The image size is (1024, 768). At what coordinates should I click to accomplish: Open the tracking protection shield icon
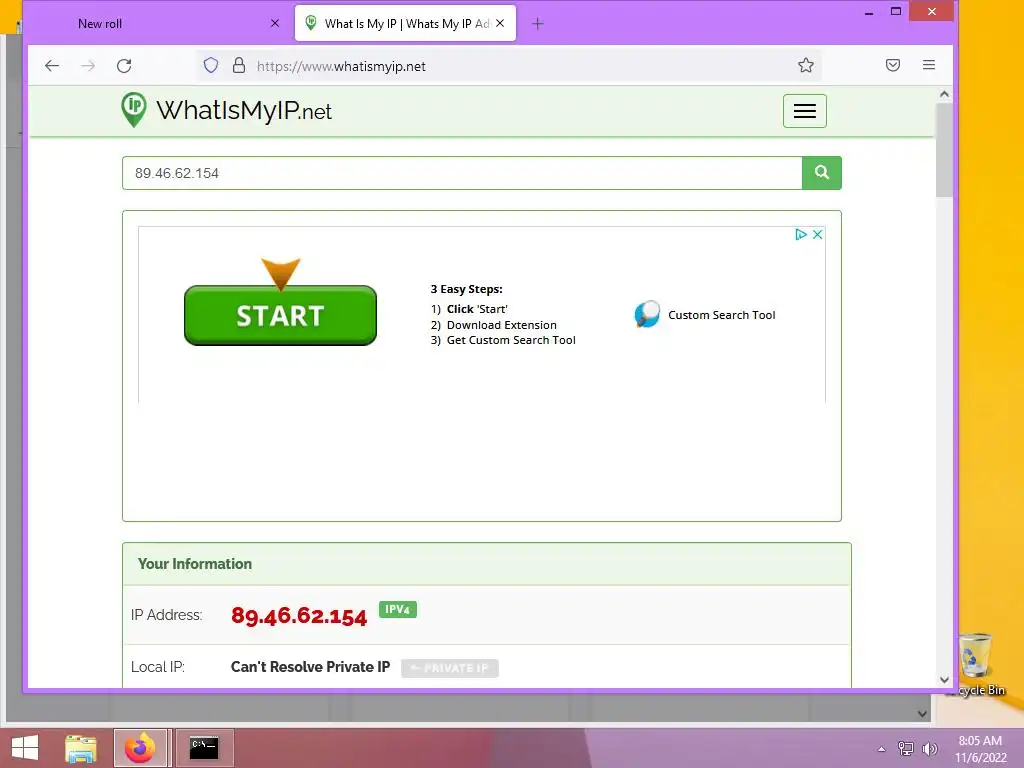210,65
